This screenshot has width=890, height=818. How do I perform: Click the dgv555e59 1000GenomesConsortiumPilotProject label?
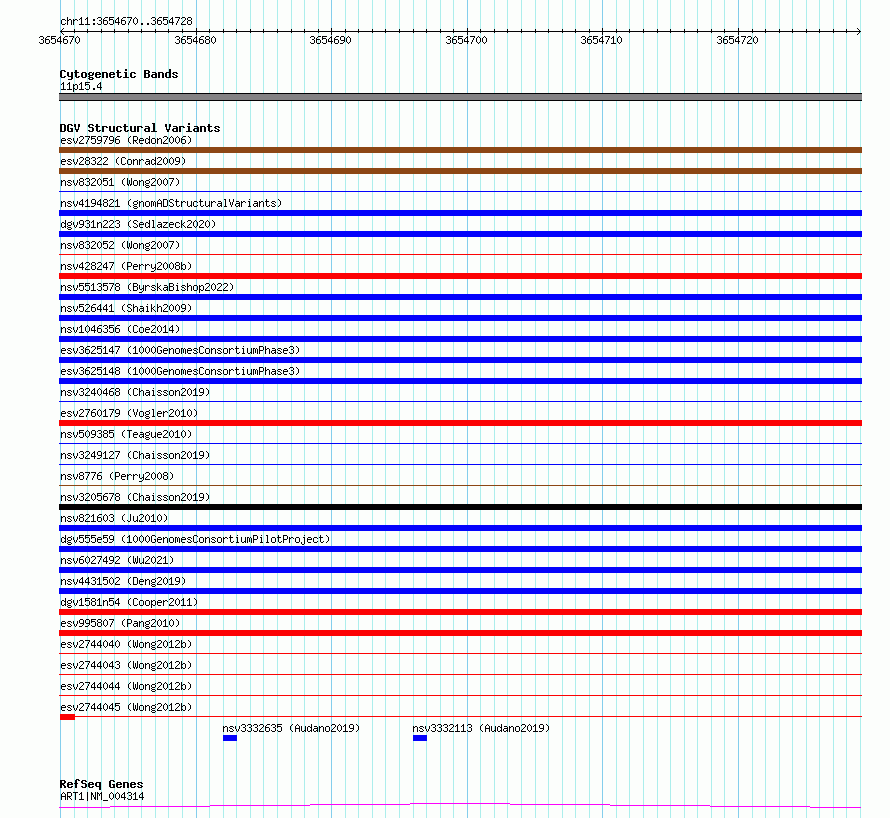tap(195, 539)
